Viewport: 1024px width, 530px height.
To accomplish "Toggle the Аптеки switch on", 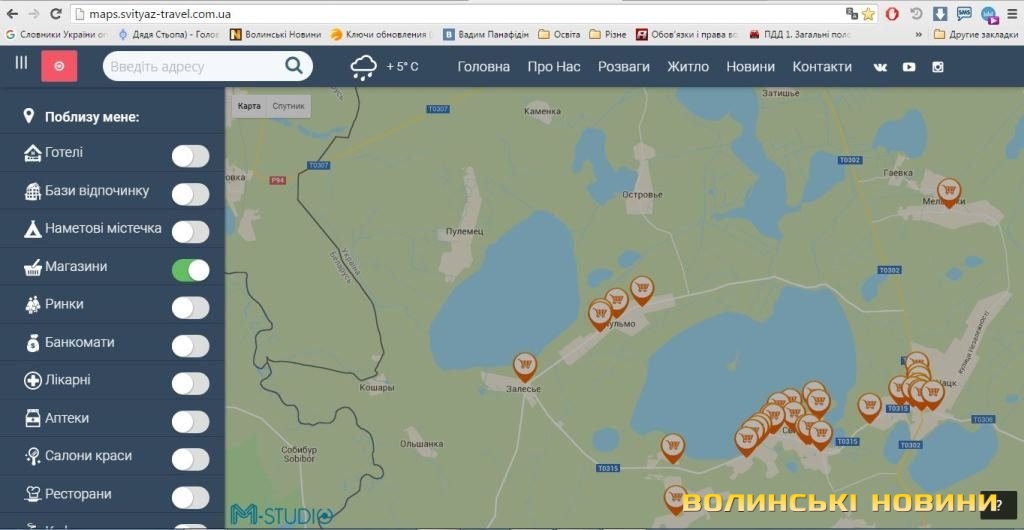I will [190, 421].
